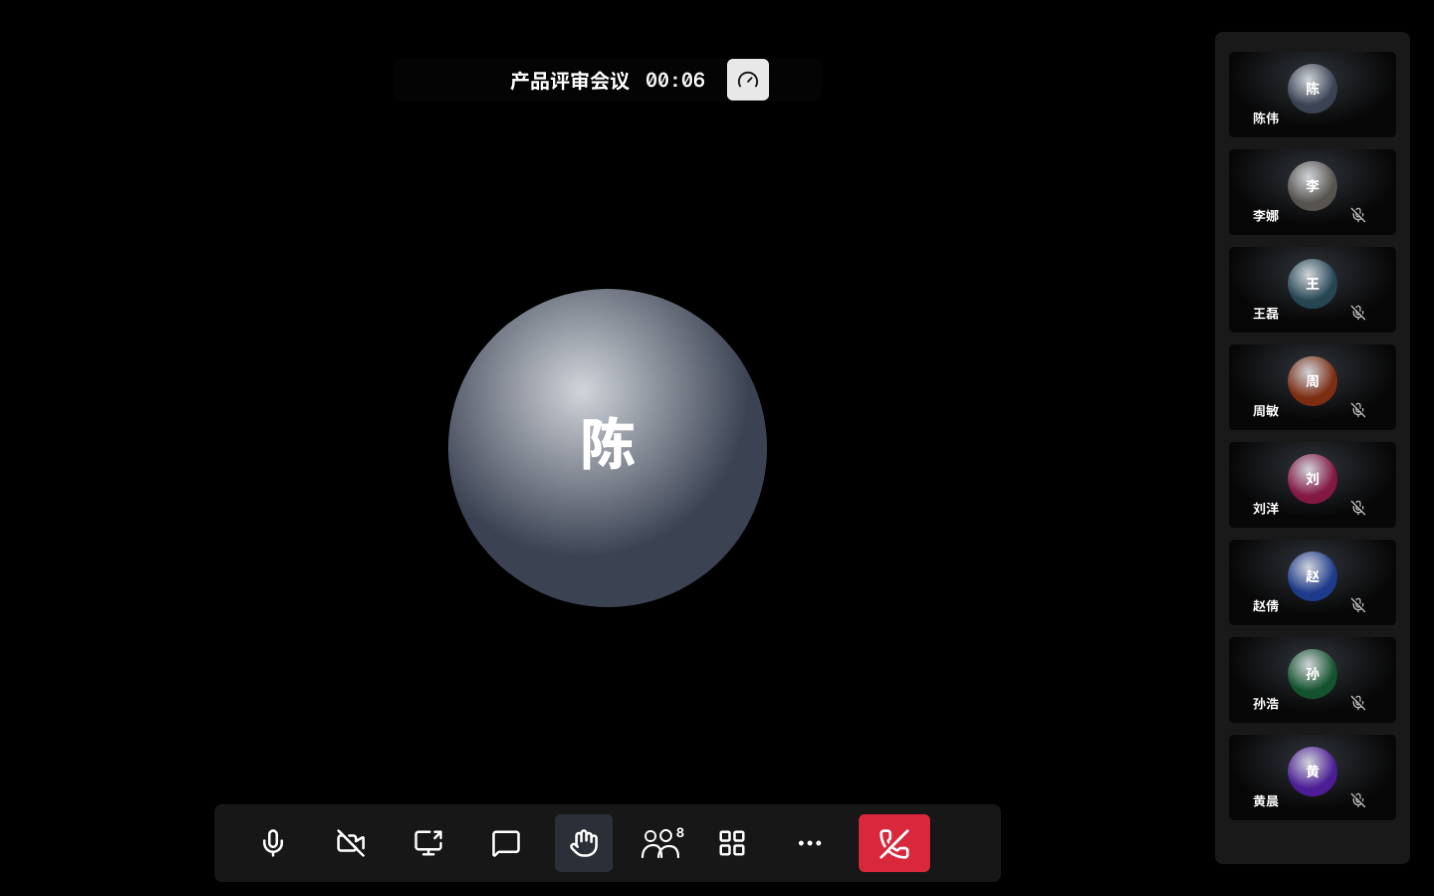The image size is (1434, 896).
Task: Click 赵倩's avatar
Action: click(x=1312, y=576)
